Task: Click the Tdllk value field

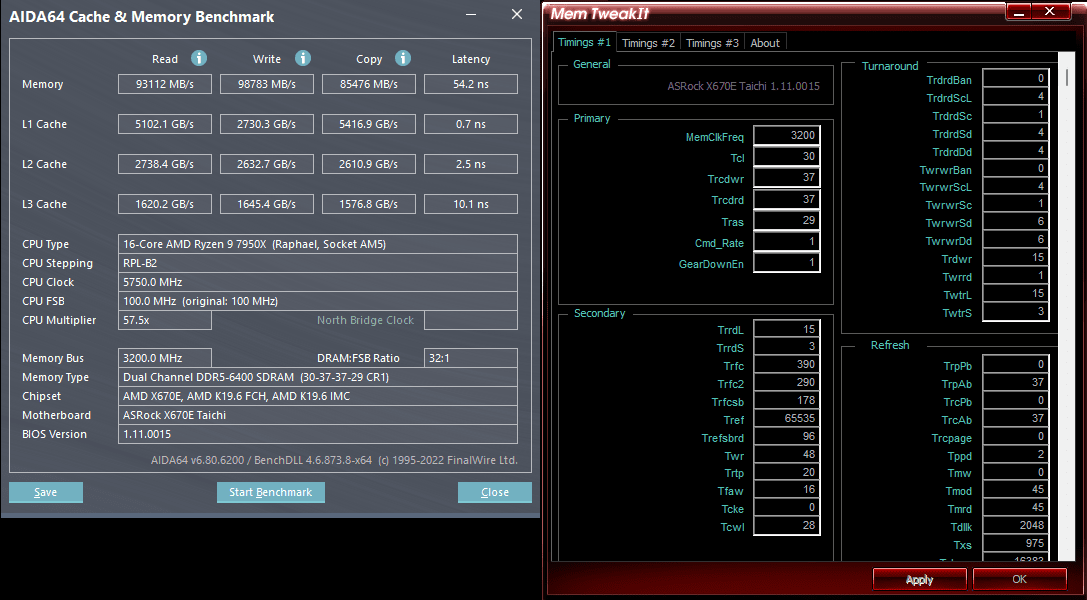Action: coord(1016,526)
